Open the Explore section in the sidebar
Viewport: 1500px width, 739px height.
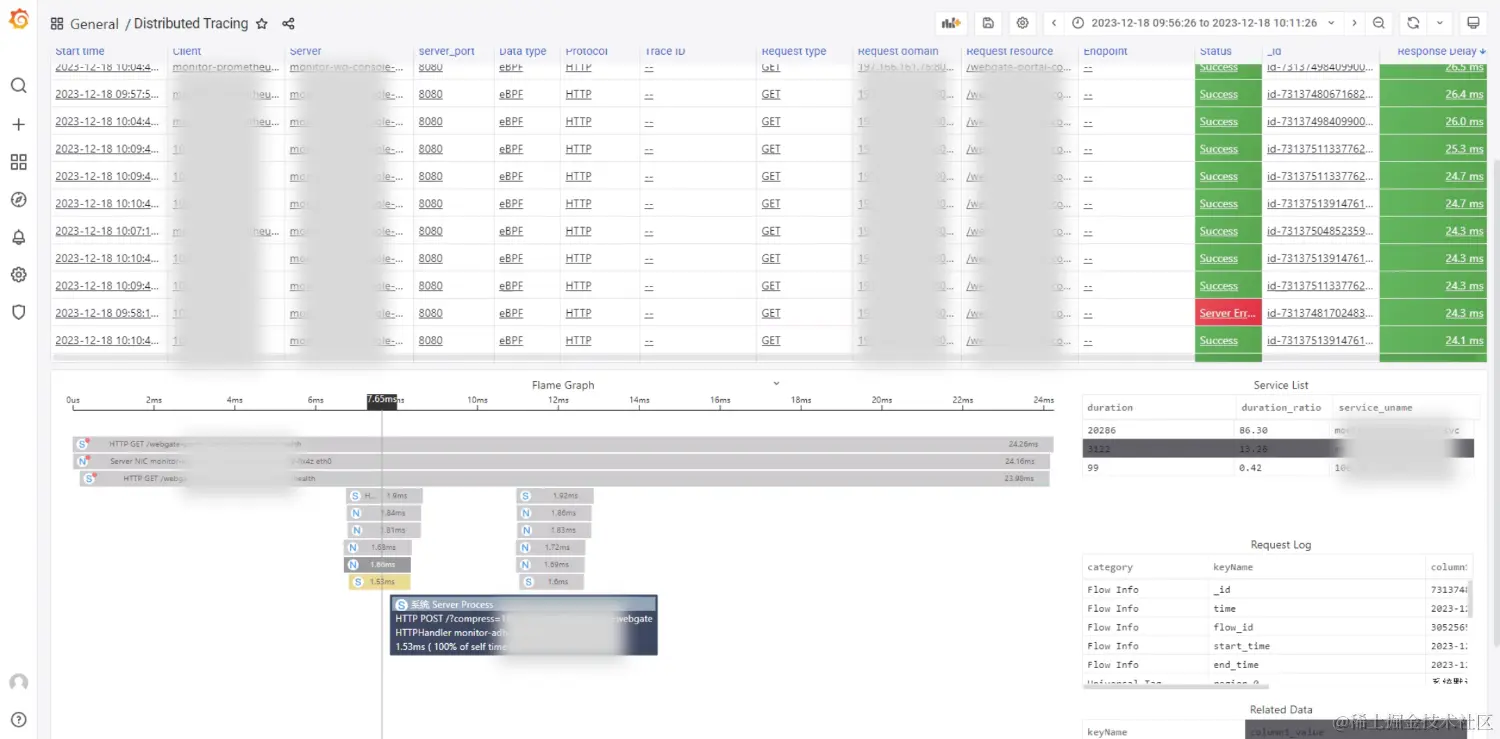18,199
